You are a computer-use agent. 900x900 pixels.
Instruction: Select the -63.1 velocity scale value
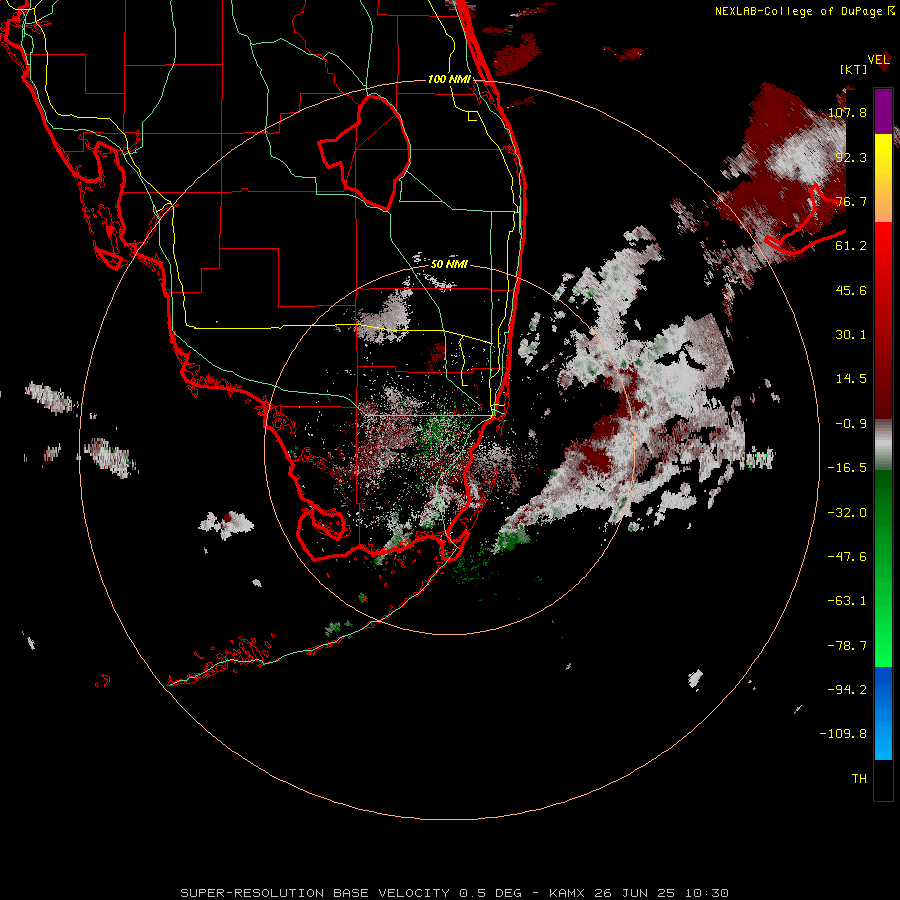[x=847, y=601]
